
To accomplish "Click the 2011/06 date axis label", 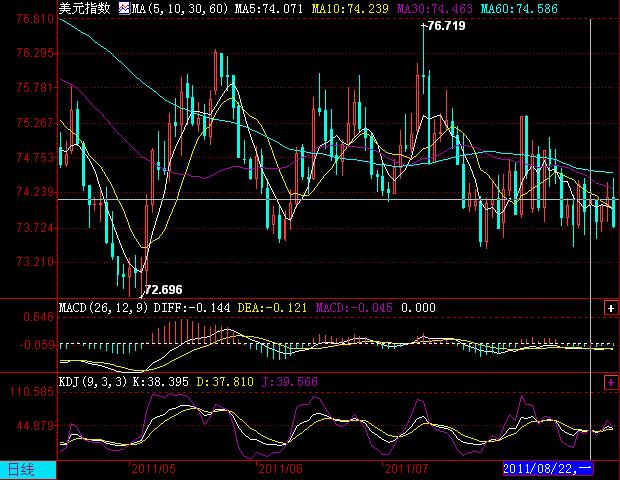I will point(280,469).
